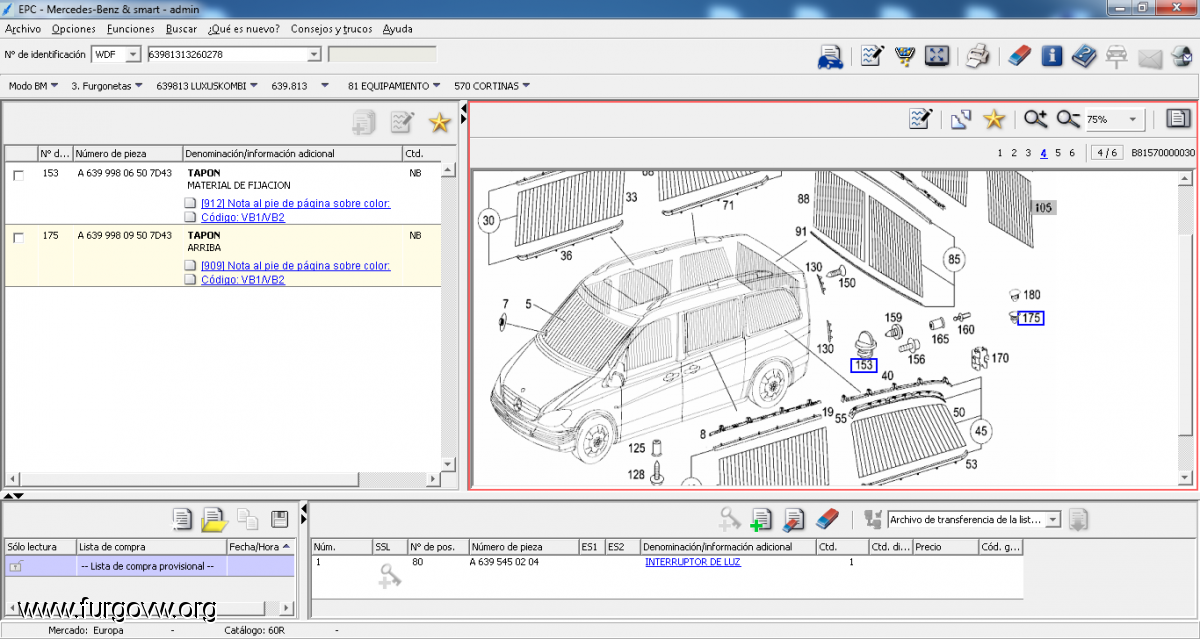Open the Archivo menu

point(23,29)
